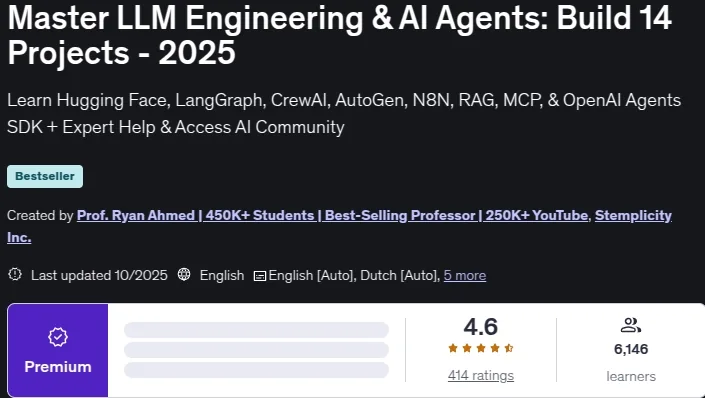Viewport: 705px width, 398px height.
Task: Click the purple Premium panel
Action: click(58, 350)
